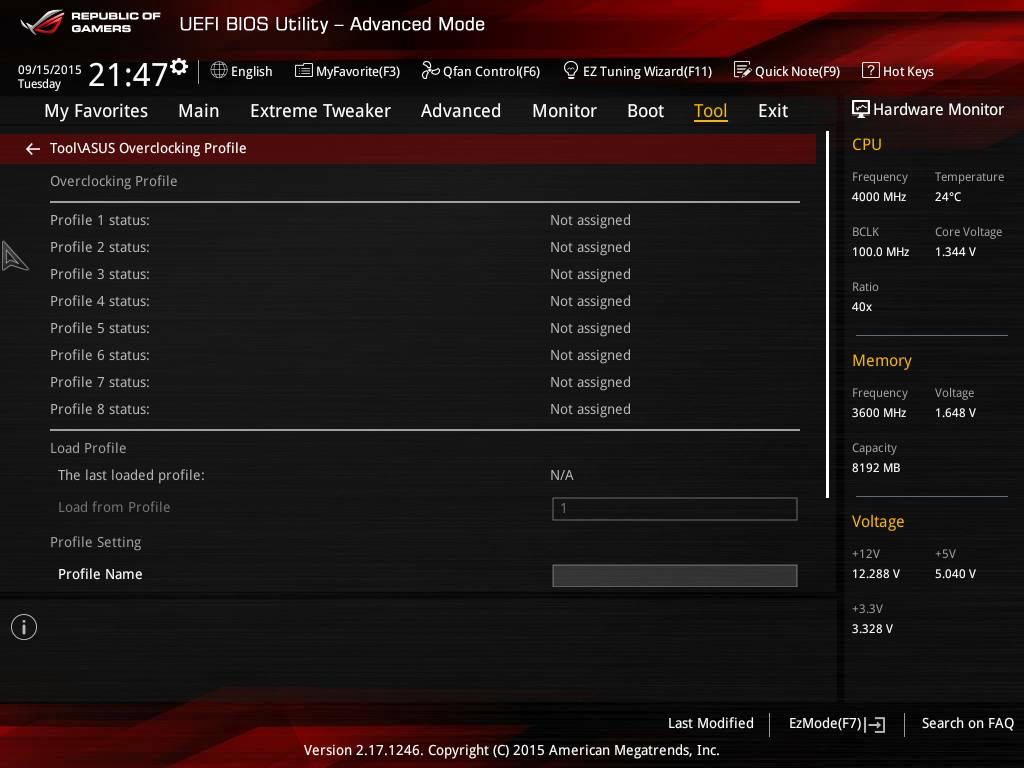The width and height of the screenshot is (1024, 768).
Task: Click the 09/15/2015 date
Action: pos(50,69)
